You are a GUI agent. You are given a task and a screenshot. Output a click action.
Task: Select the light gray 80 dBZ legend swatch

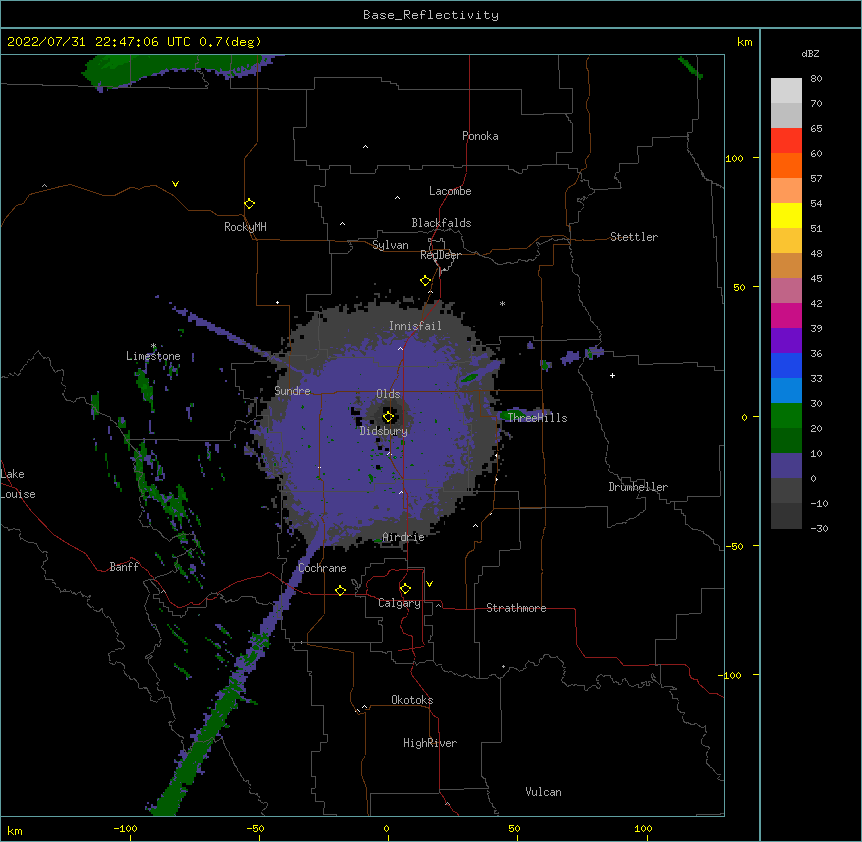click(x=786, y=91)
